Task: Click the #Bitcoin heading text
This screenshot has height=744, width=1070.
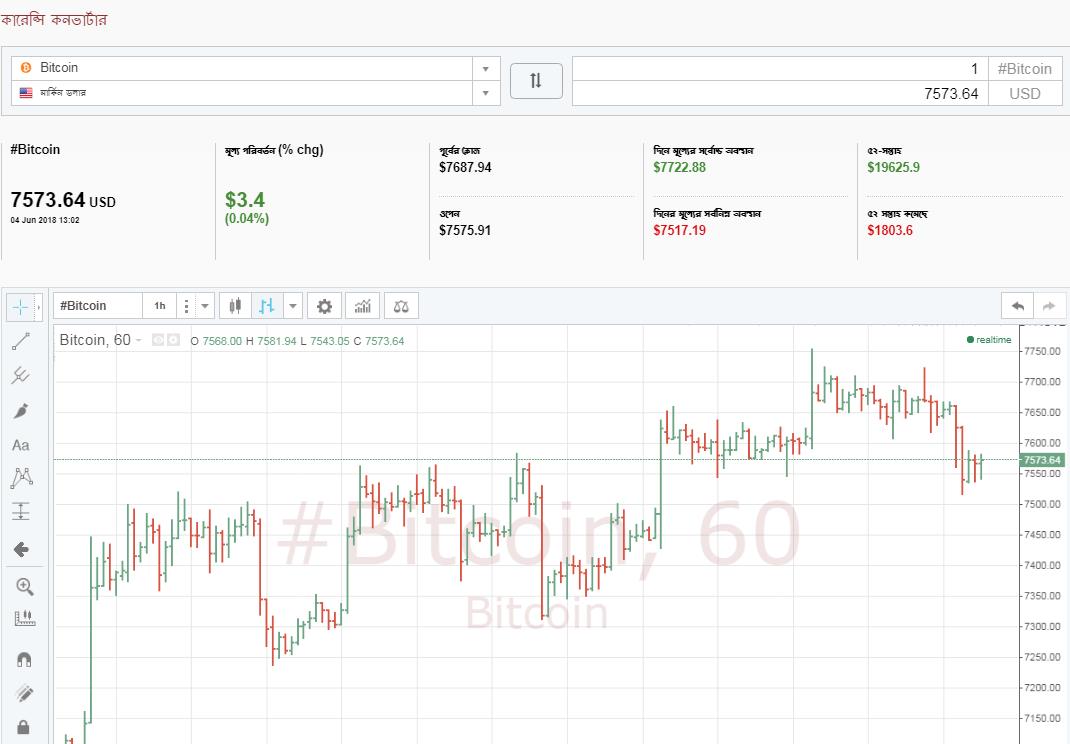Action: [35, 149]
